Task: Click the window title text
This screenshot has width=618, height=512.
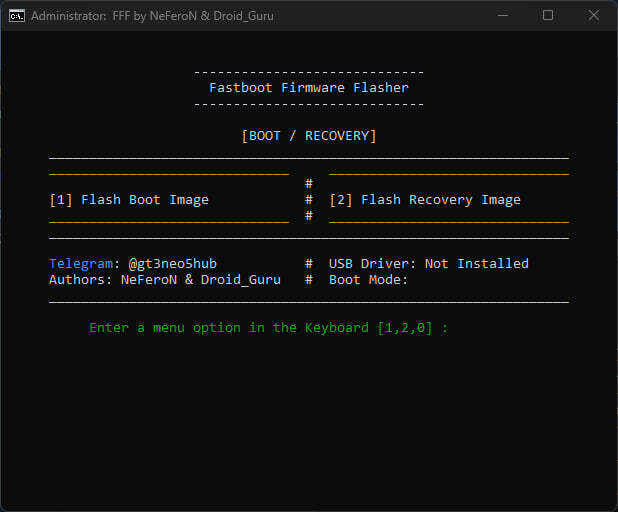Action: pyautogui.click(x=152, y=16)
